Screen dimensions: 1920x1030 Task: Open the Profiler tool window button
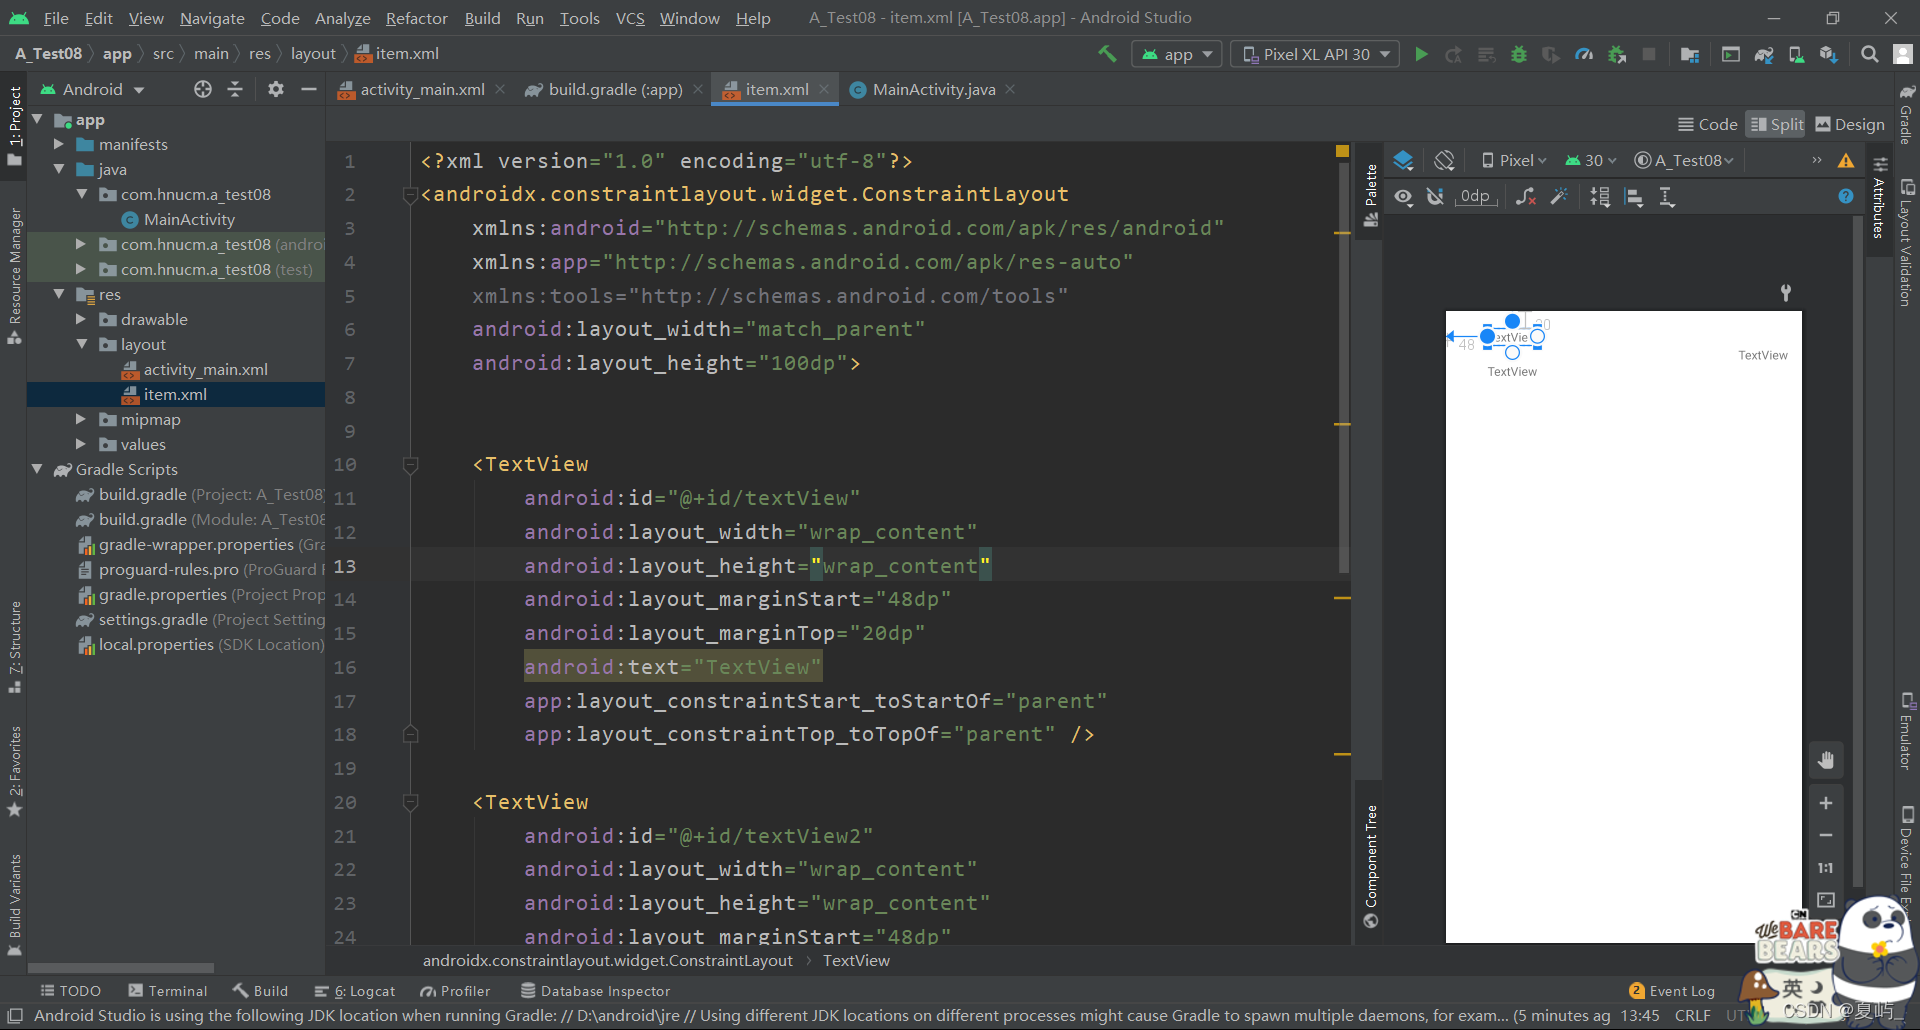point(455,991)
